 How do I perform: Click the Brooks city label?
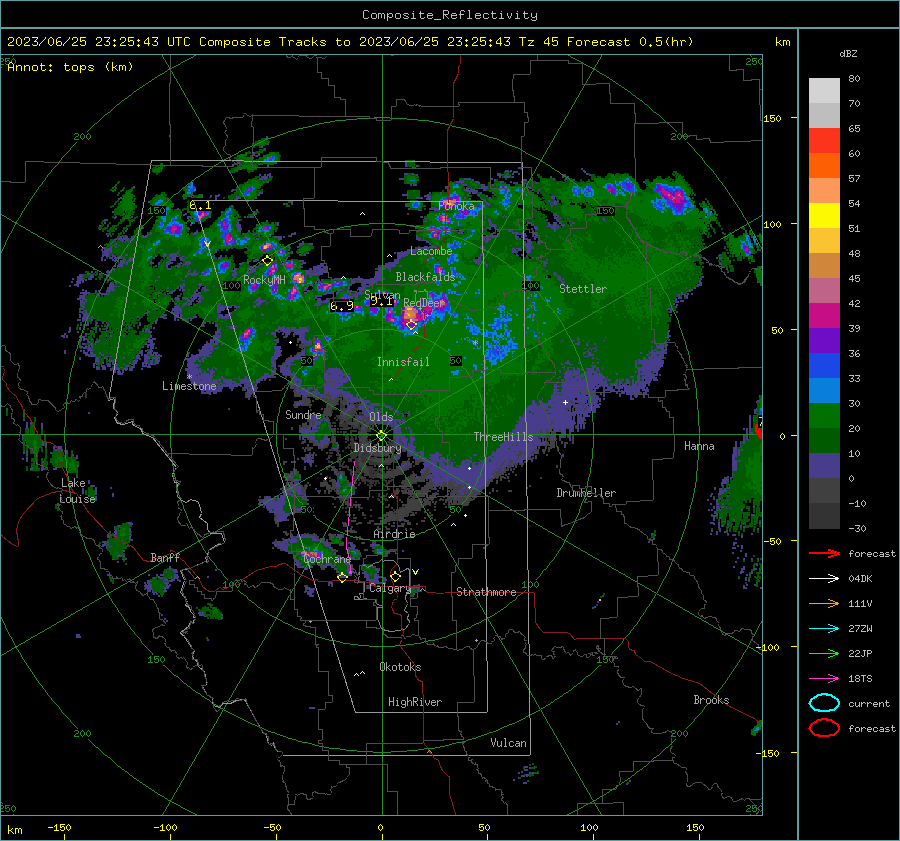[711, 700]
